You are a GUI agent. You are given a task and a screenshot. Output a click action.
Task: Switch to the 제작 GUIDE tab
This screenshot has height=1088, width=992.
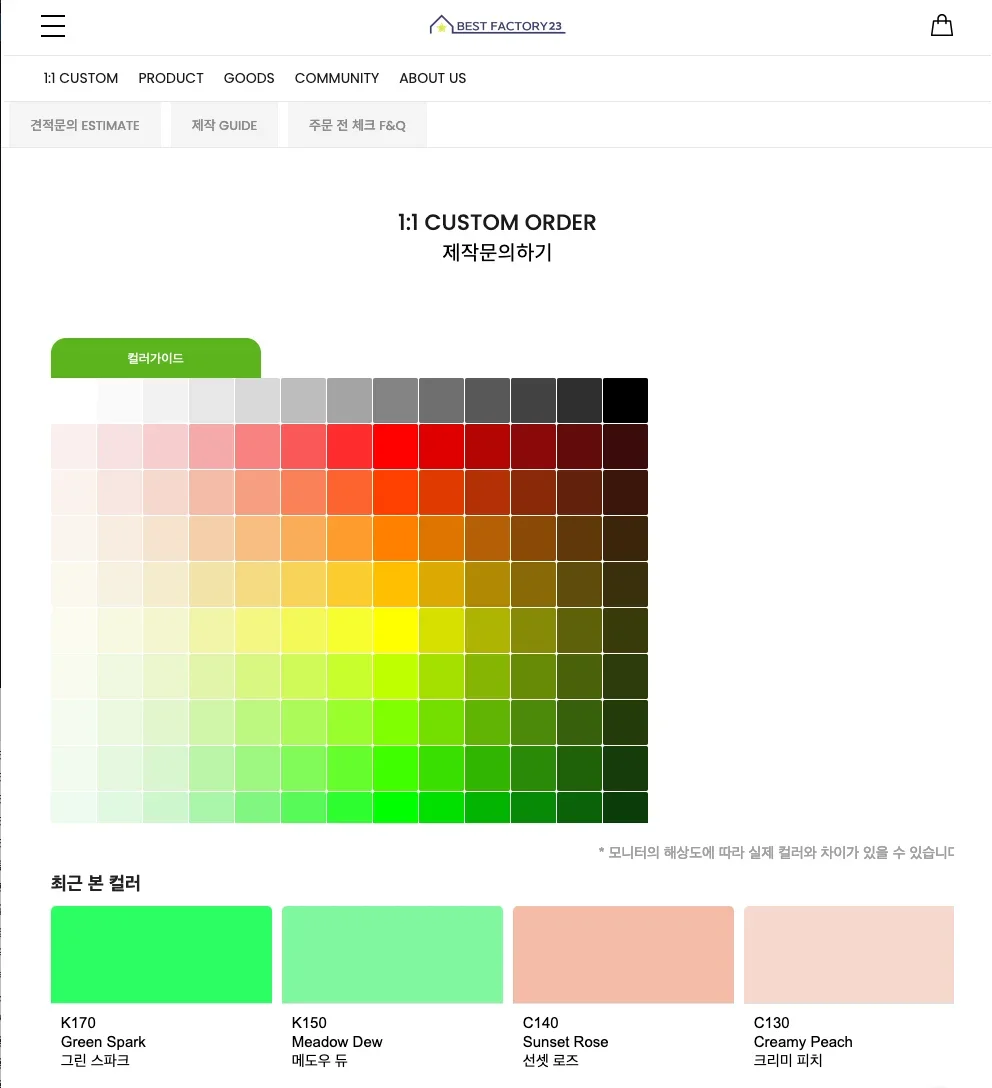click(x=224, y=125)
